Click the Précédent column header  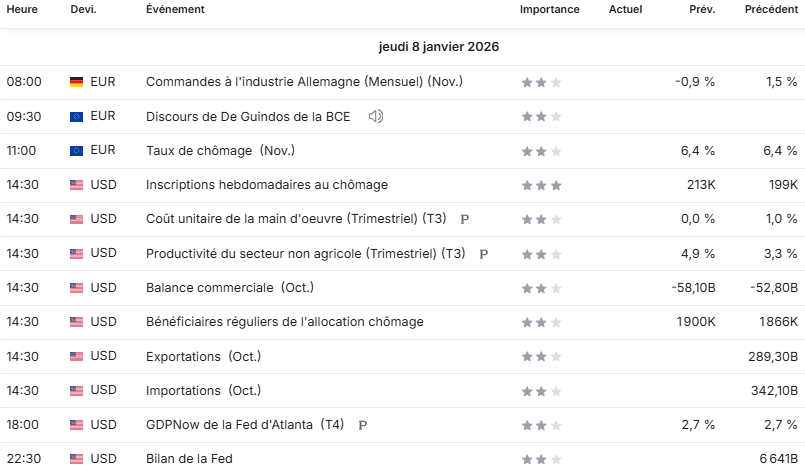[x=771, y=9]
